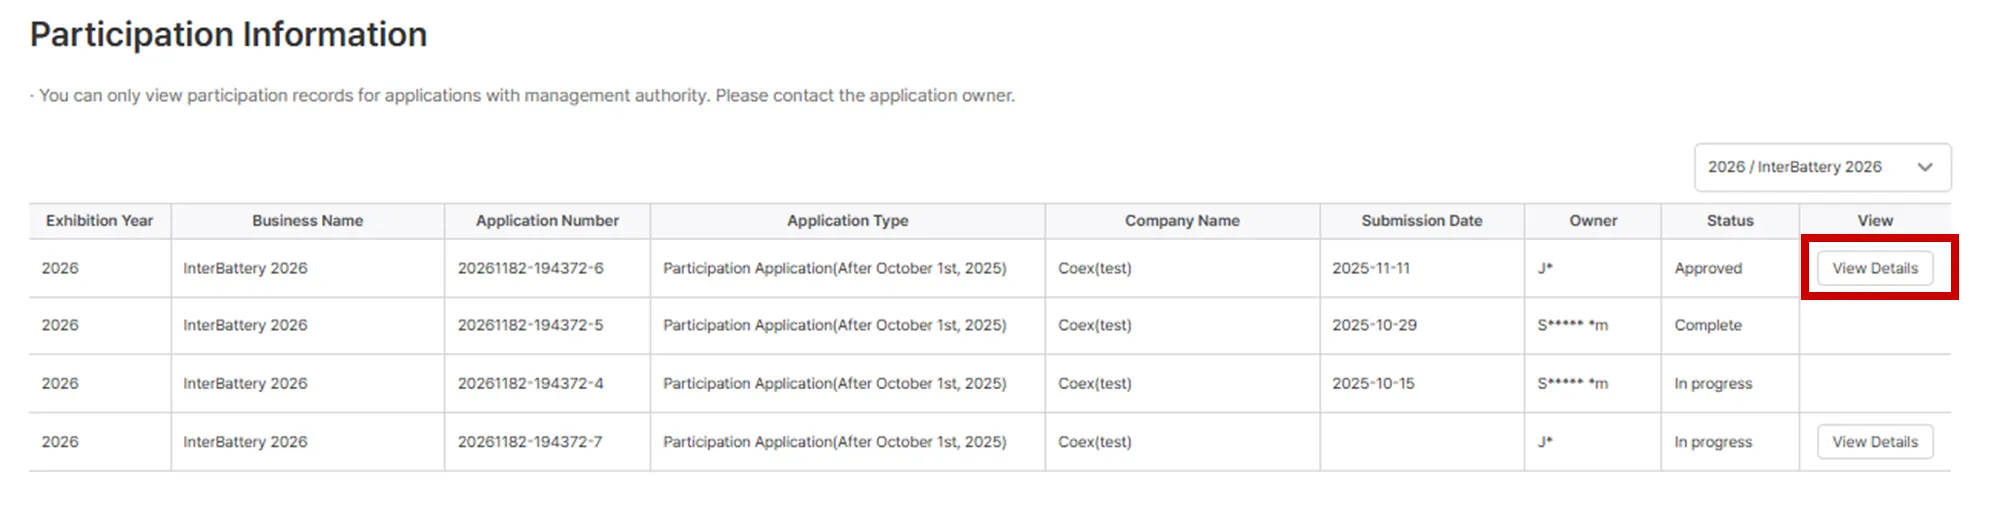
Task: Click the Application Type column header
Action: (x=847, y=221)
